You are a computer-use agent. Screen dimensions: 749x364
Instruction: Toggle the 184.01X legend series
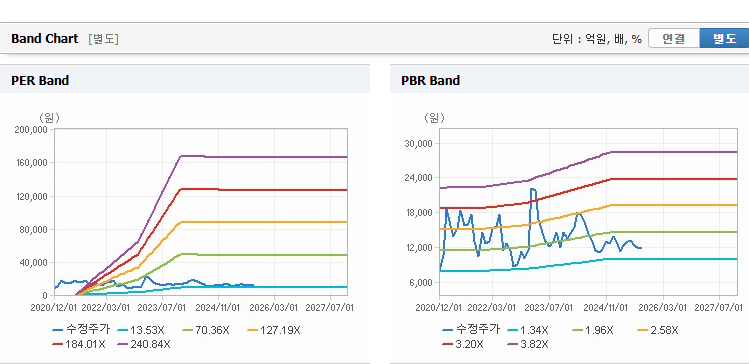point(78,343)
